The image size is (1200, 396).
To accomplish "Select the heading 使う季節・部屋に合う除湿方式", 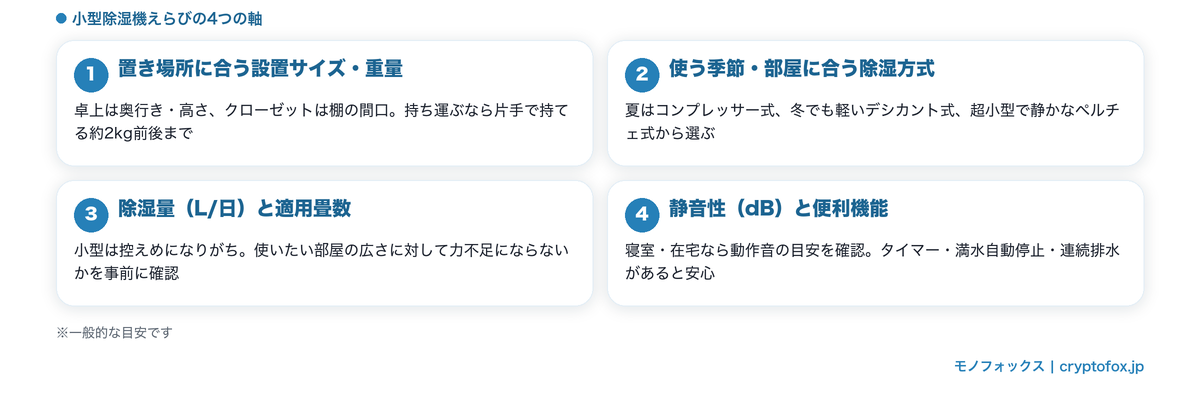I will (x=802, y=70).
